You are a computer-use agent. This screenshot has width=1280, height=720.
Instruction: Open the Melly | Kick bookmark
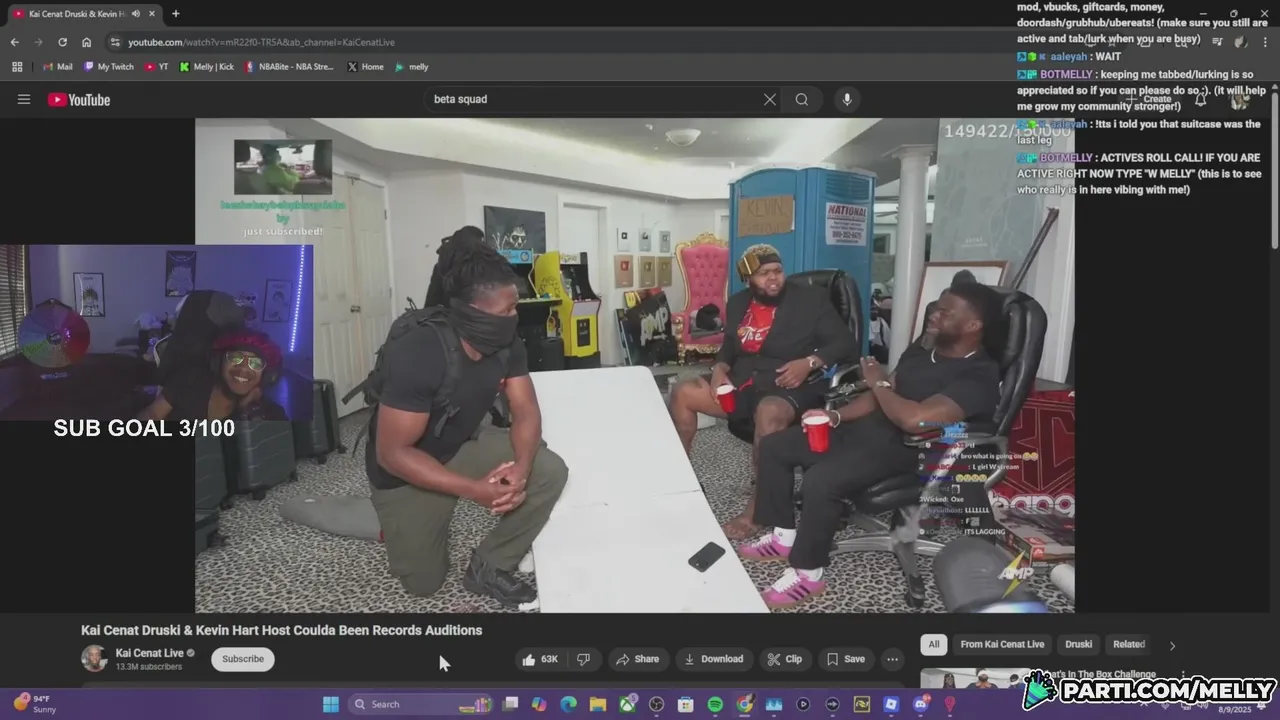pos(207,67)
